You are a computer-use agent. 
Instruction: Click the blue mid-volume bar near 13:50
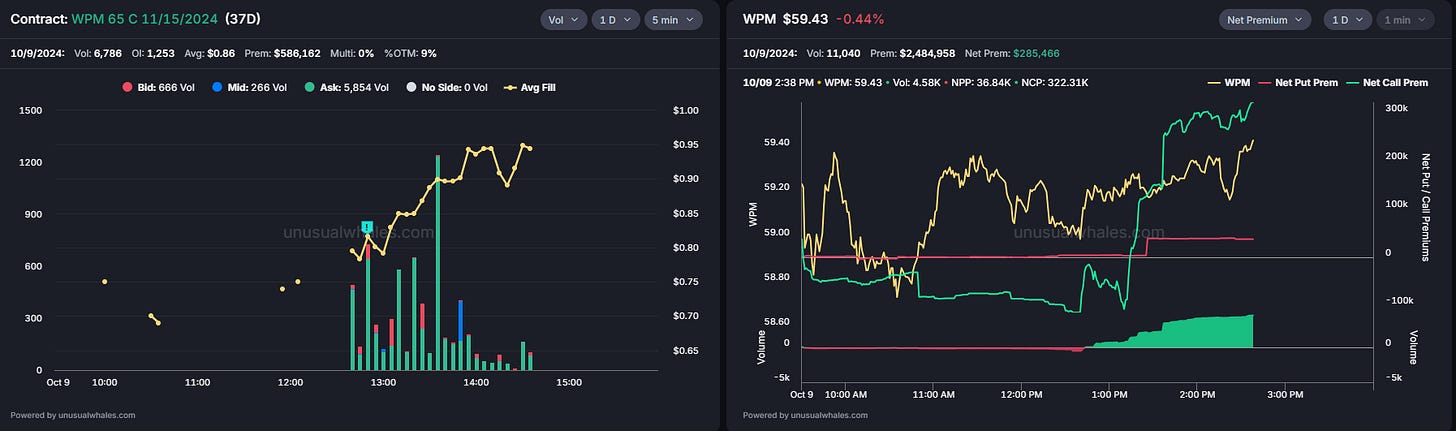(460, 318)
